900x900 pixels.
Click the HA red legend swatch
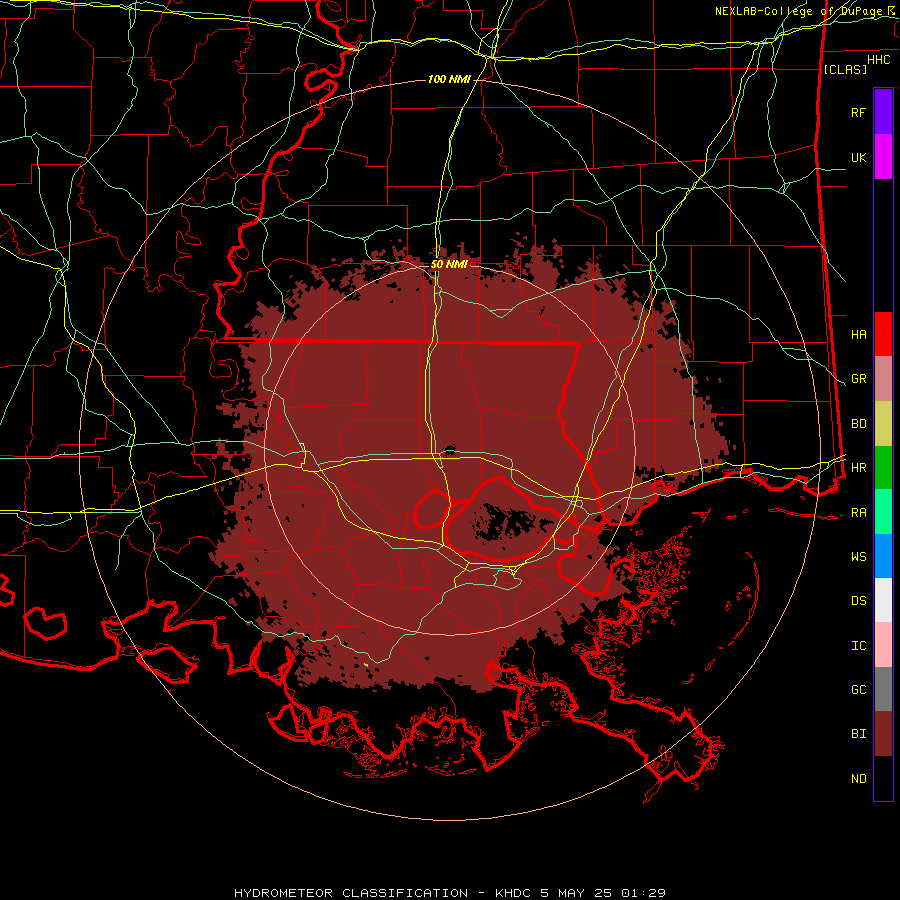pyautogui.click(x=883, y=334)
